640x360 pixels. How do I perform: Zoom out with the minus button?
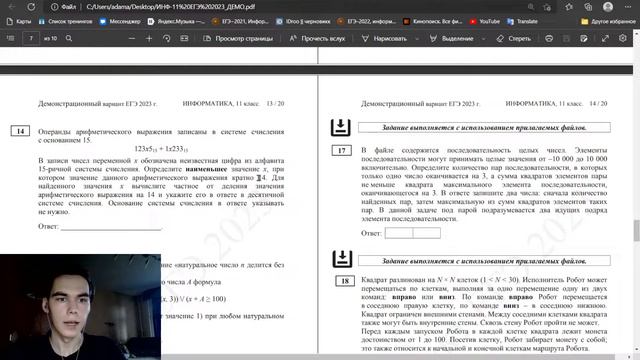pyautogui.click(x=131, y=38)
